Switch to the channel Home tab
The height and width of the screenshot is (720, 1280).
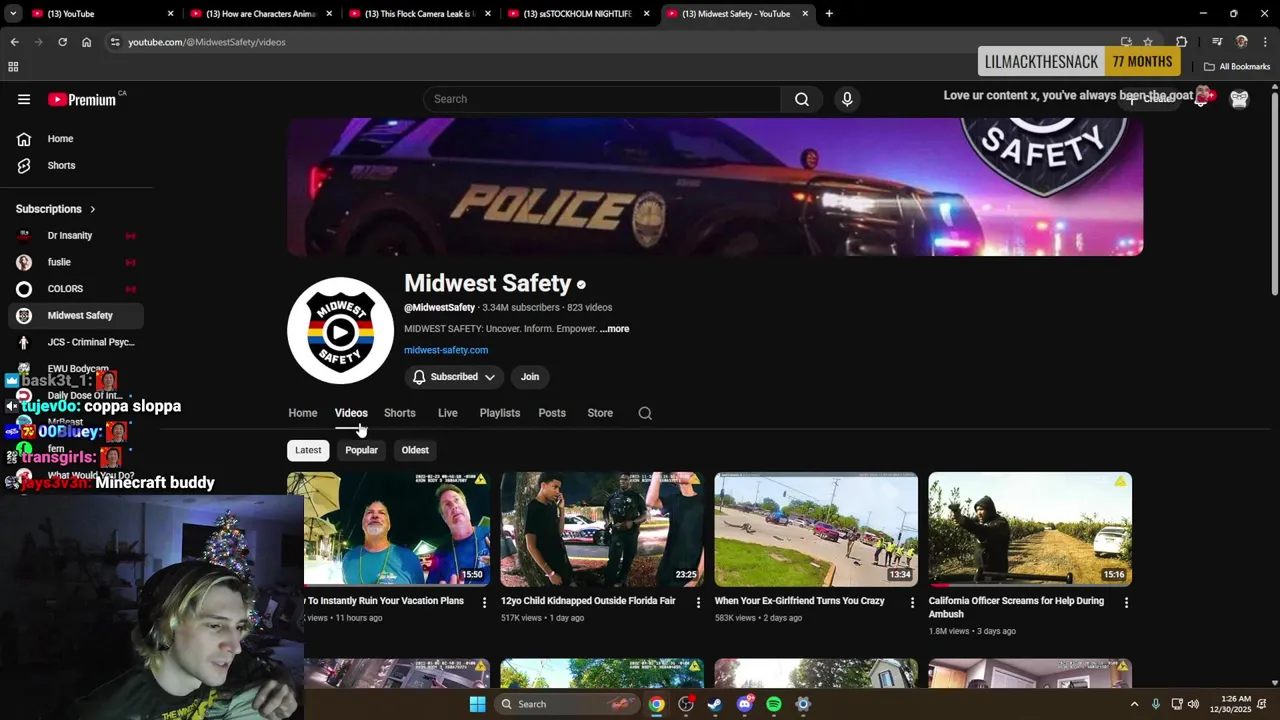pyautogui.click(x=303, y=413)
